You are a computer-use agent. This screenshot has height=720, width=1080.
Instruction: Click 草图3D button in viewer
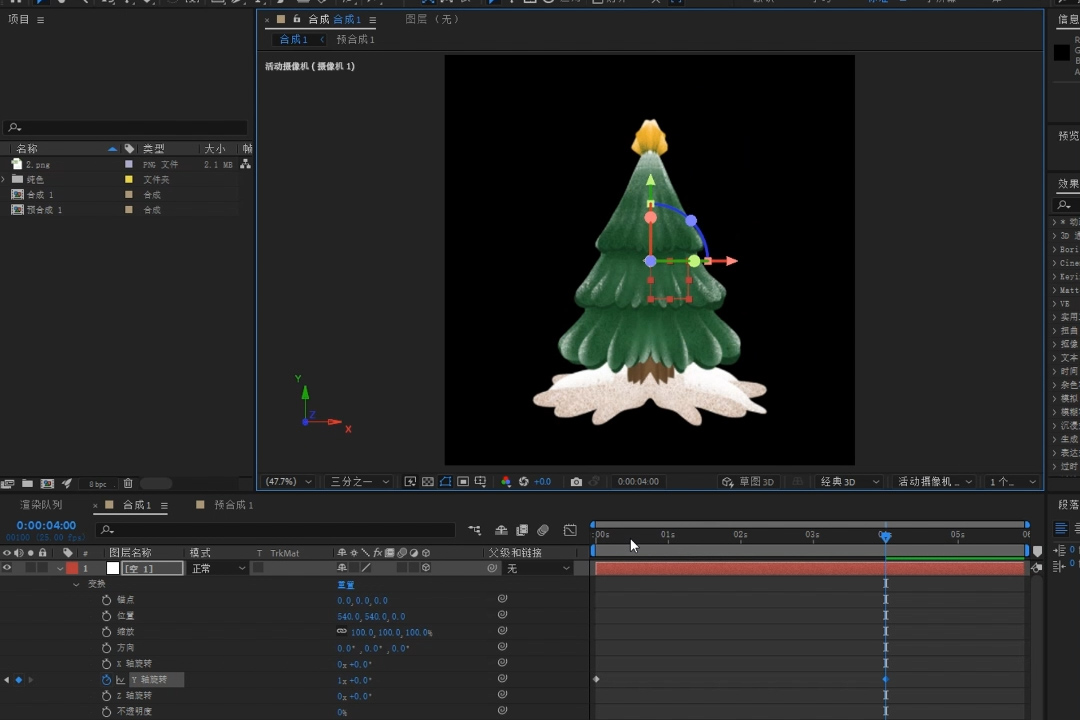(x=749, y=482)
